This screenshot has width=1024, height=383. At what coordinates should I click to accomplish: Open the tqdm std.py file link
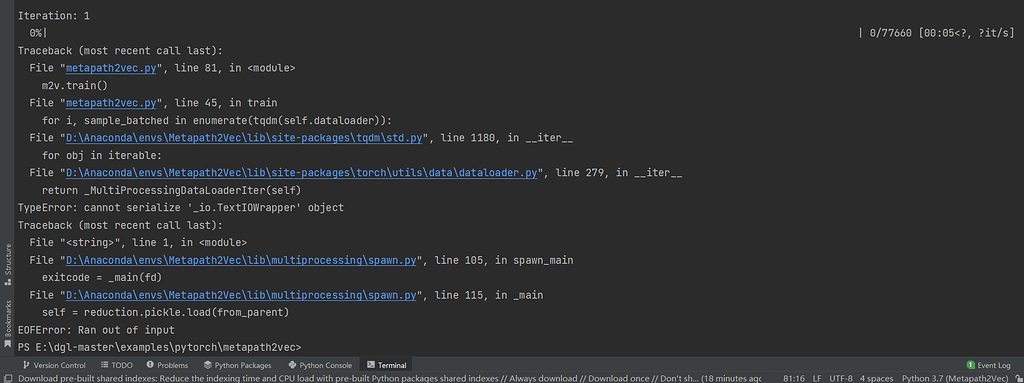click(246, 138)
